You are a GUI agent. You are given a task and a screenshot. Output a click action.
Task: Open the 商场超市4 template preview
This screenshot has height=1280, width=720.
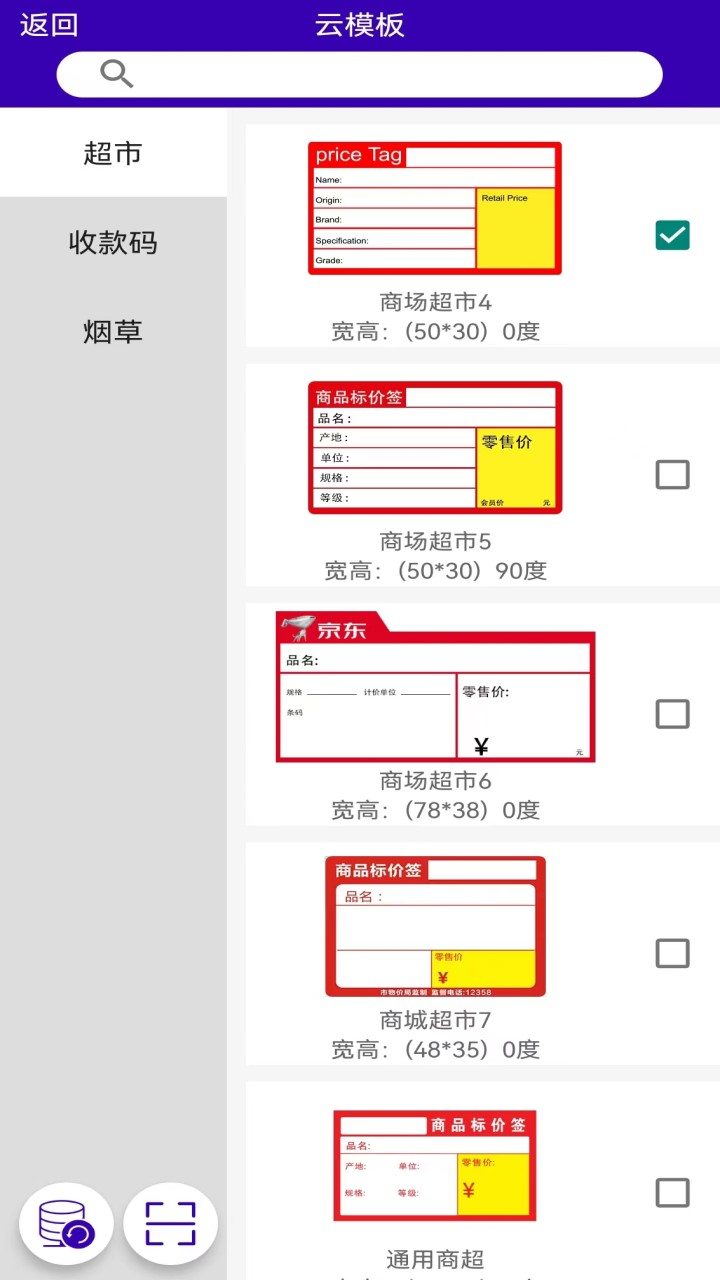click(434, 207)
